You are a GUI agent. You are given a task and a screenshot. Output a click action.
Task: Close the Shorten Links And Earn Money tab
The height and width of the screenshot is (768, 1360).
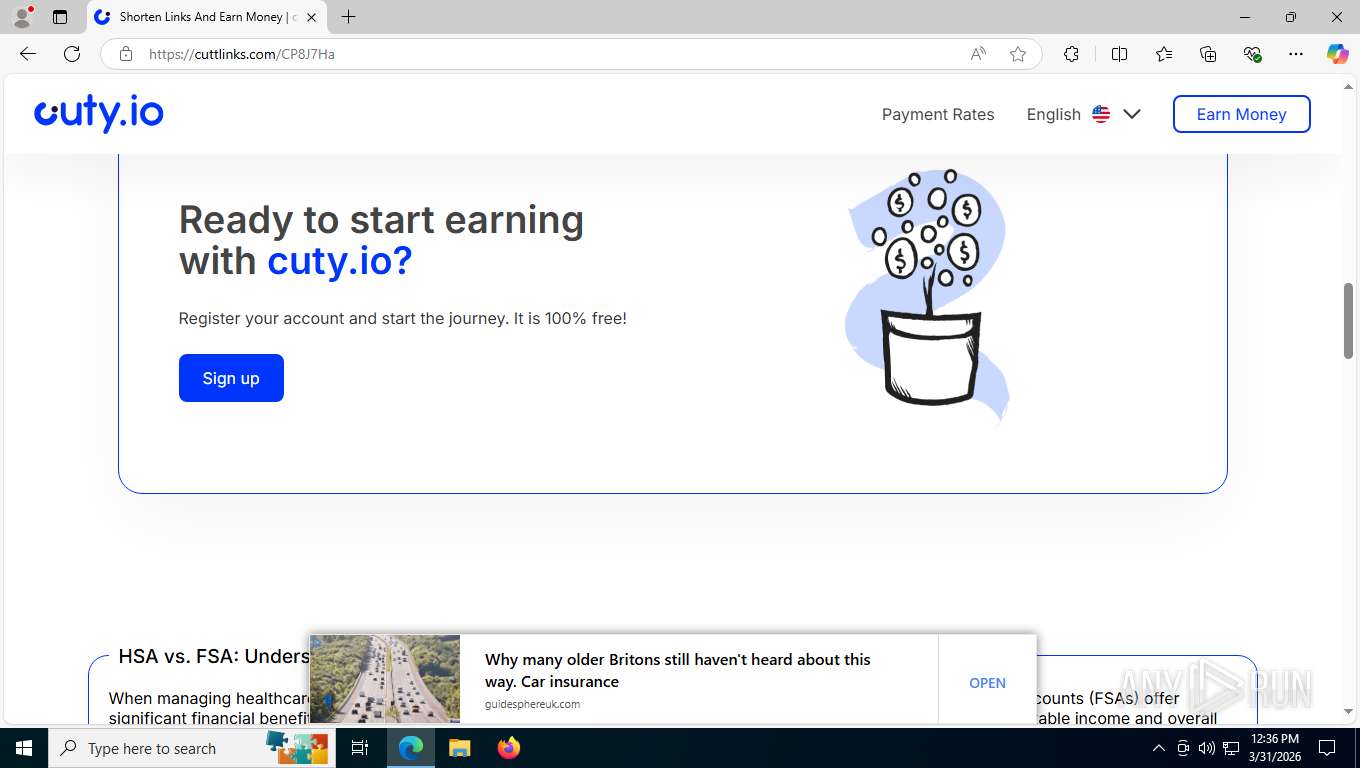click(311, 17)
